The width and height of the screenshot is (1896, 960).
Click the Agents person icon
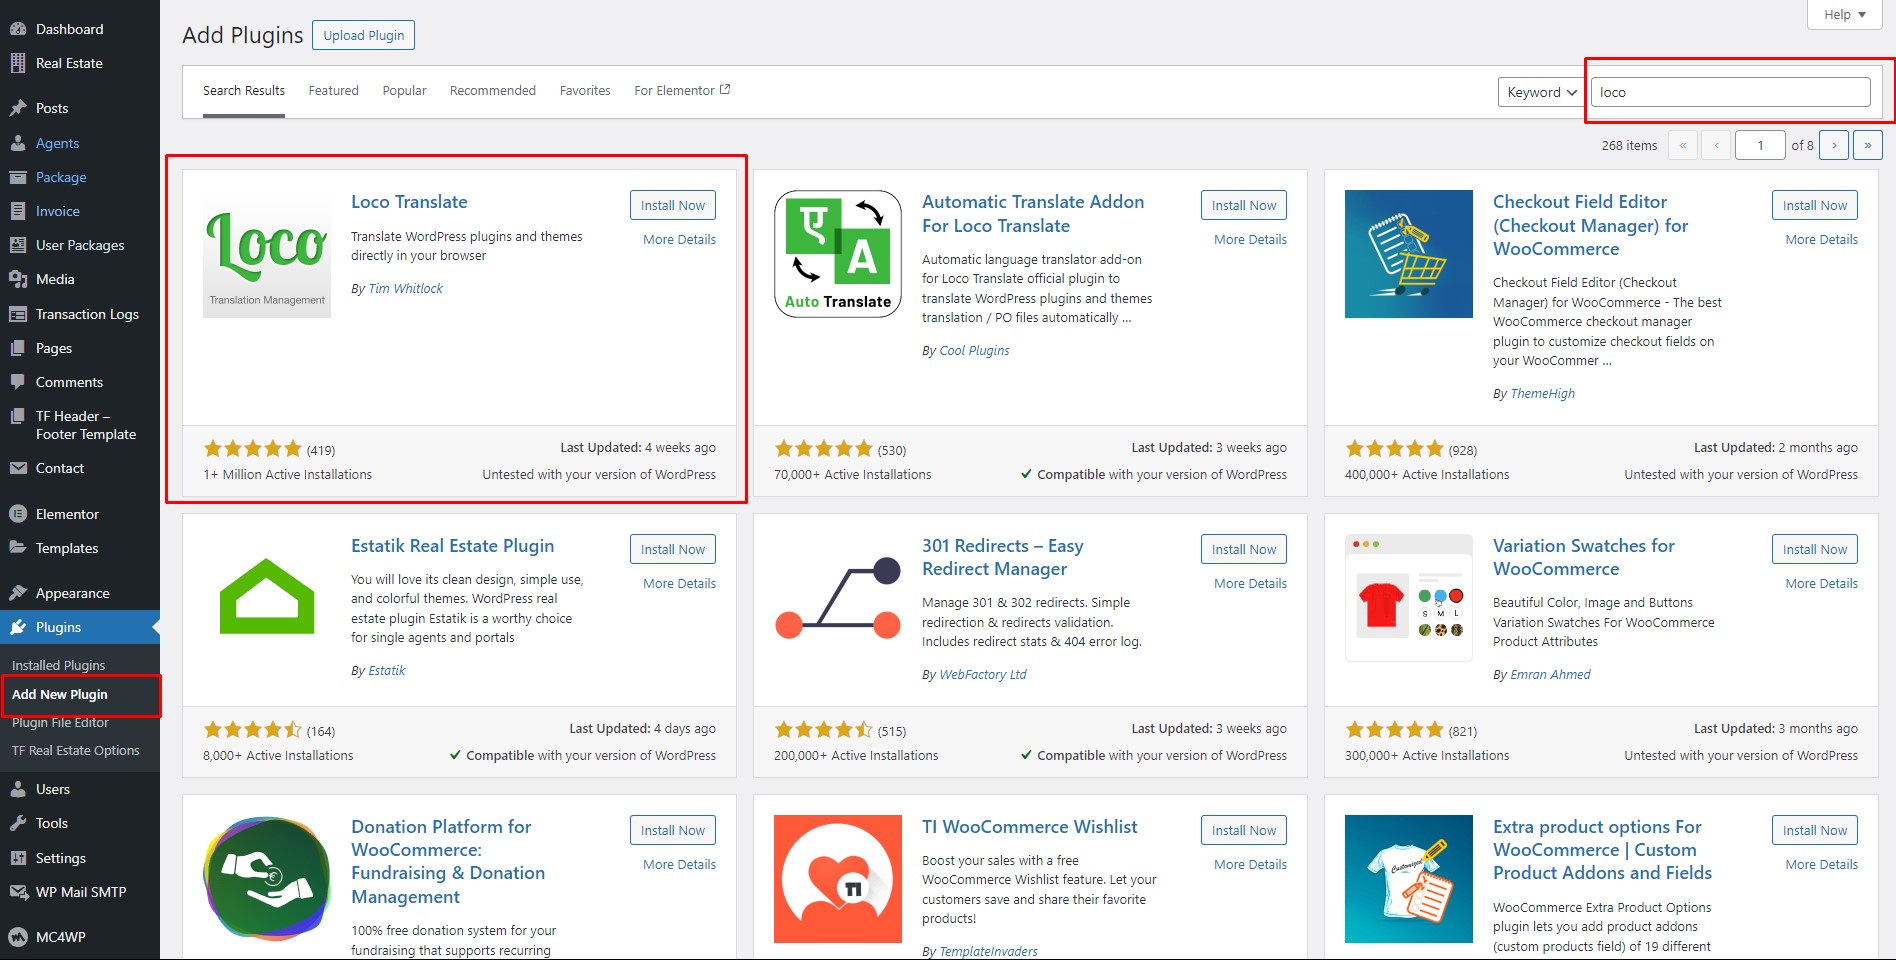point(18,143)
